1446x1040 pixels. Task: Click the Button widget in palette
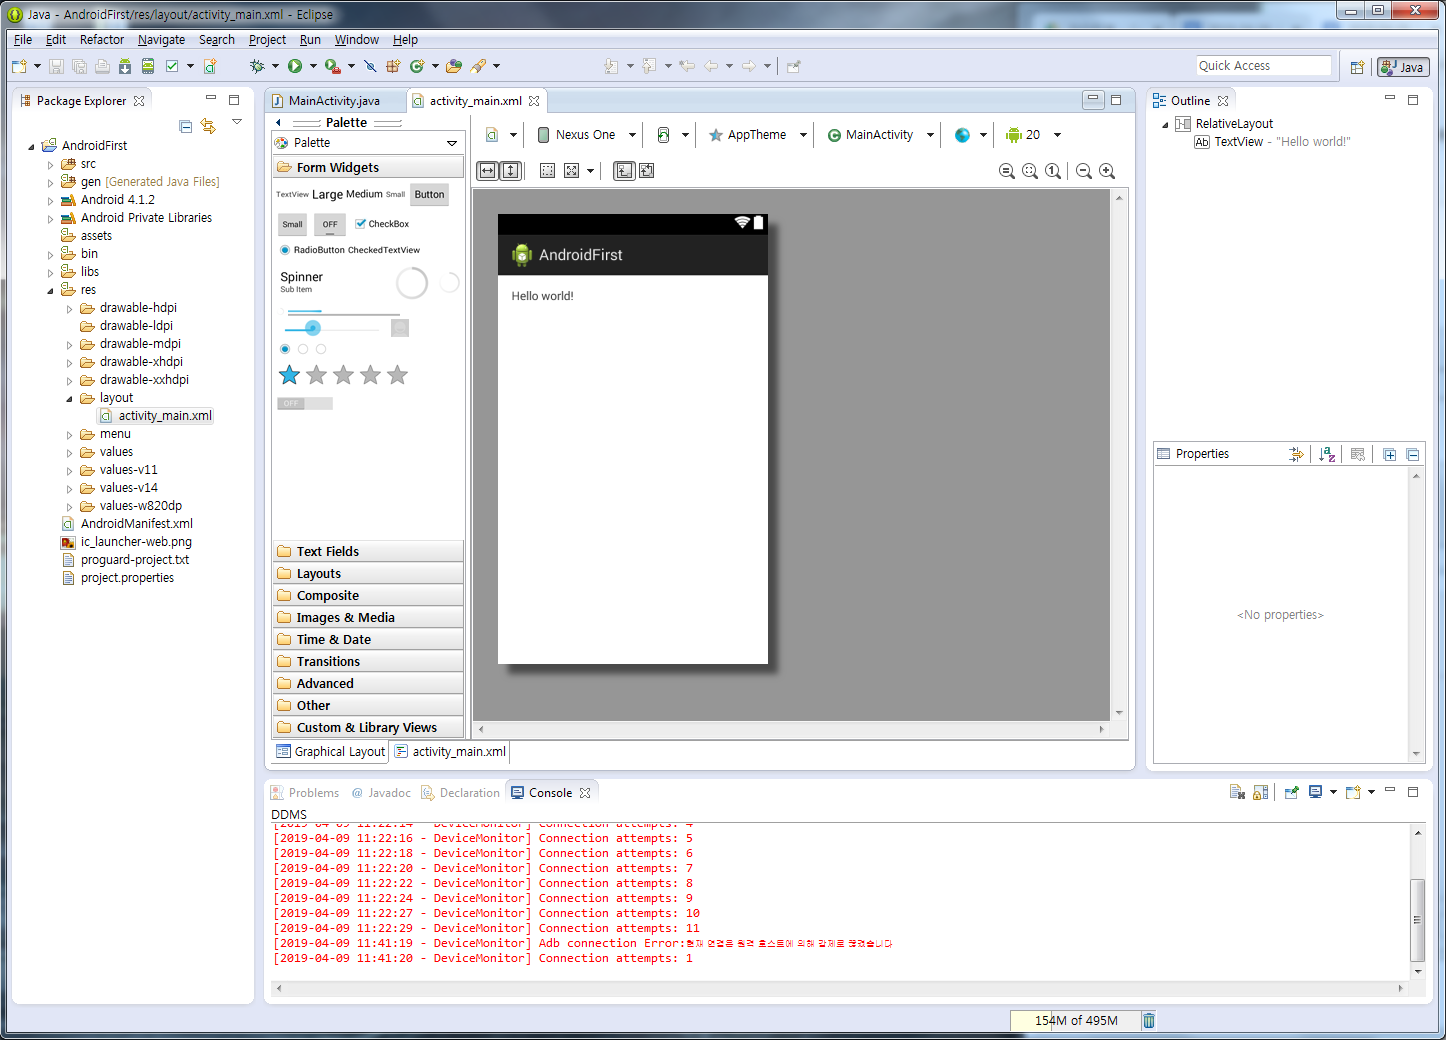point(429,195)
